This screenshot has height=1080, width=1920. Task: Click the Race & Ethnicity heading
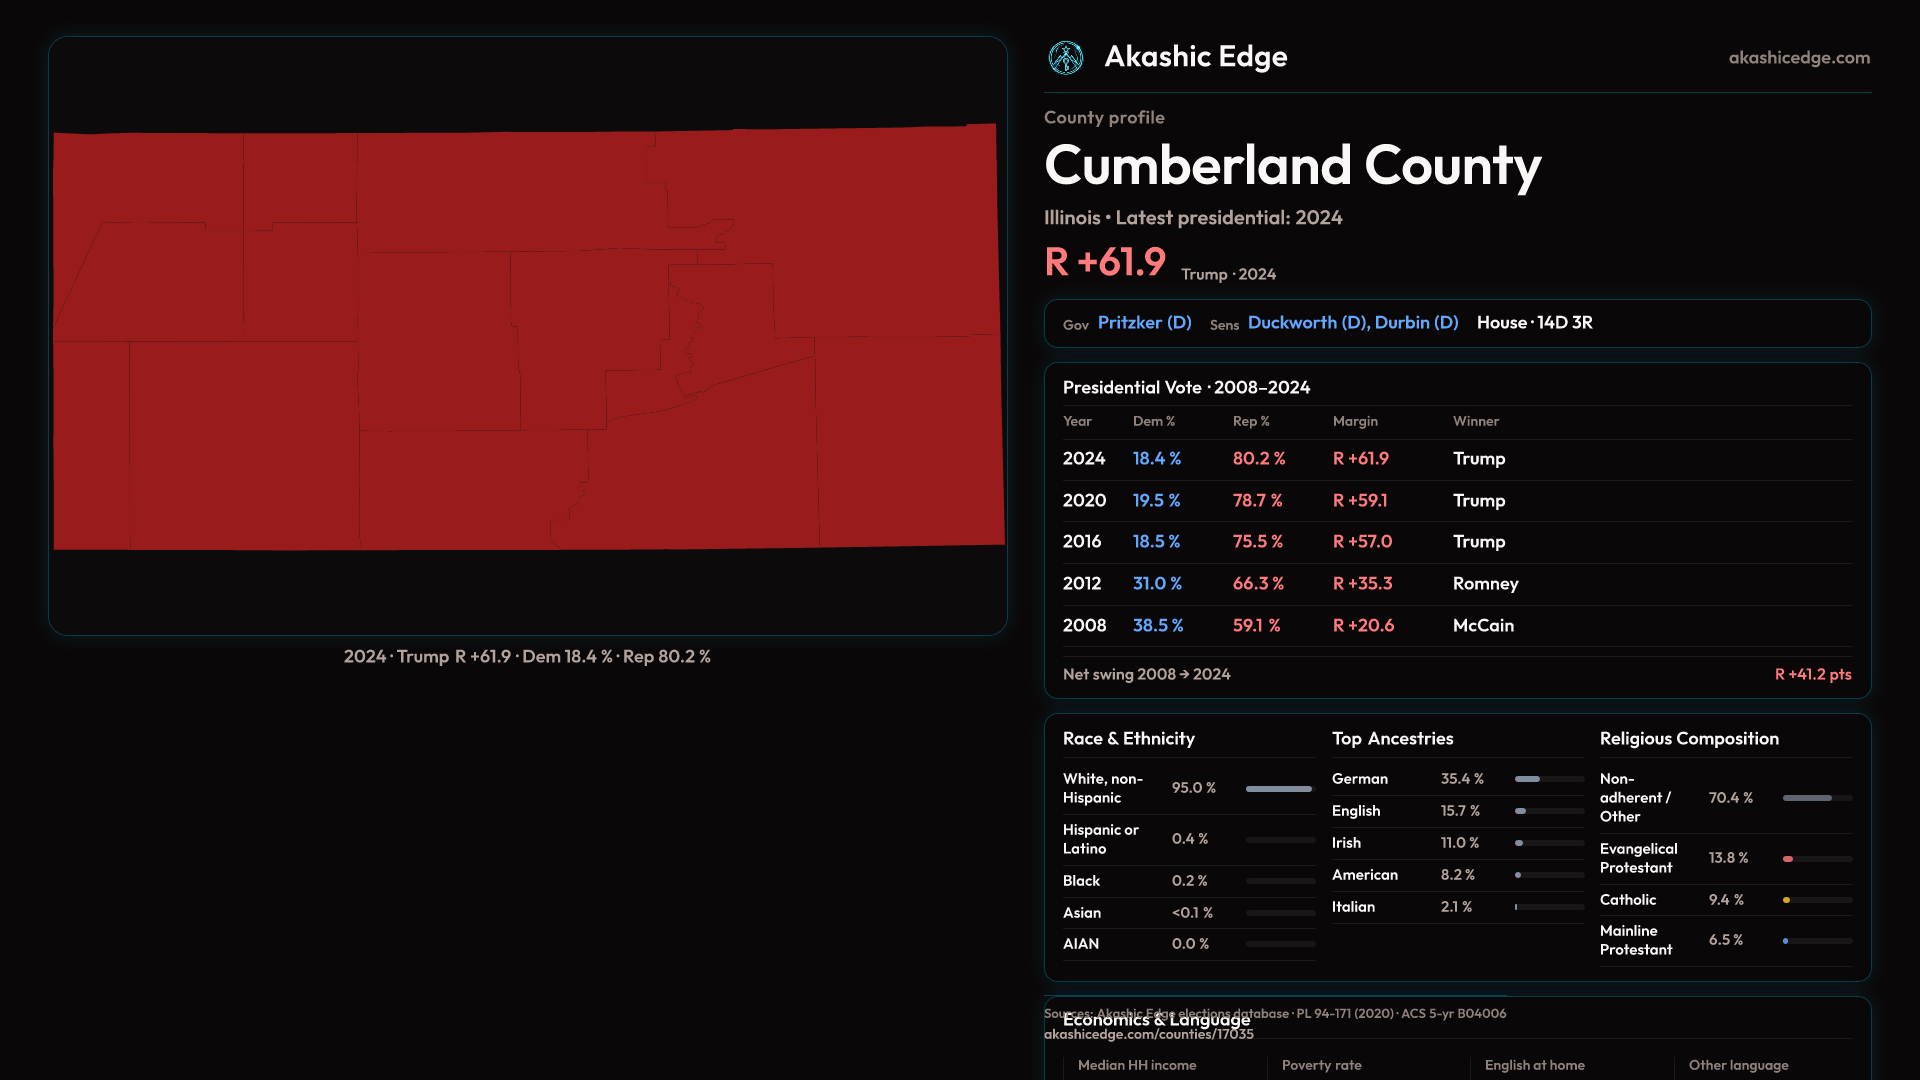coord(1128,739)
